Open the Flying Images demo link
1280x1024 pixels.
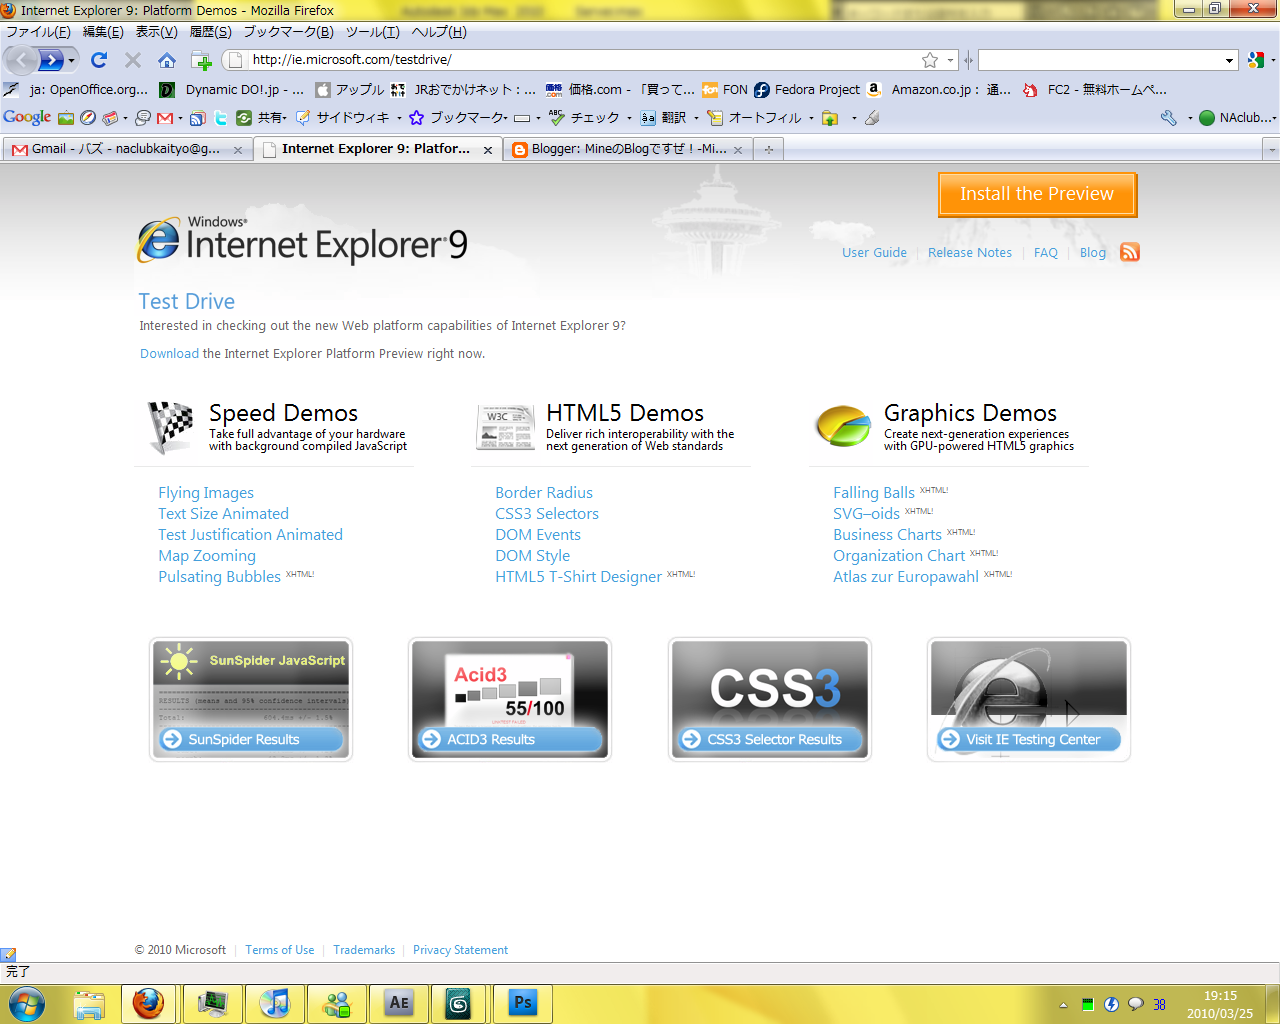[206, 493]
